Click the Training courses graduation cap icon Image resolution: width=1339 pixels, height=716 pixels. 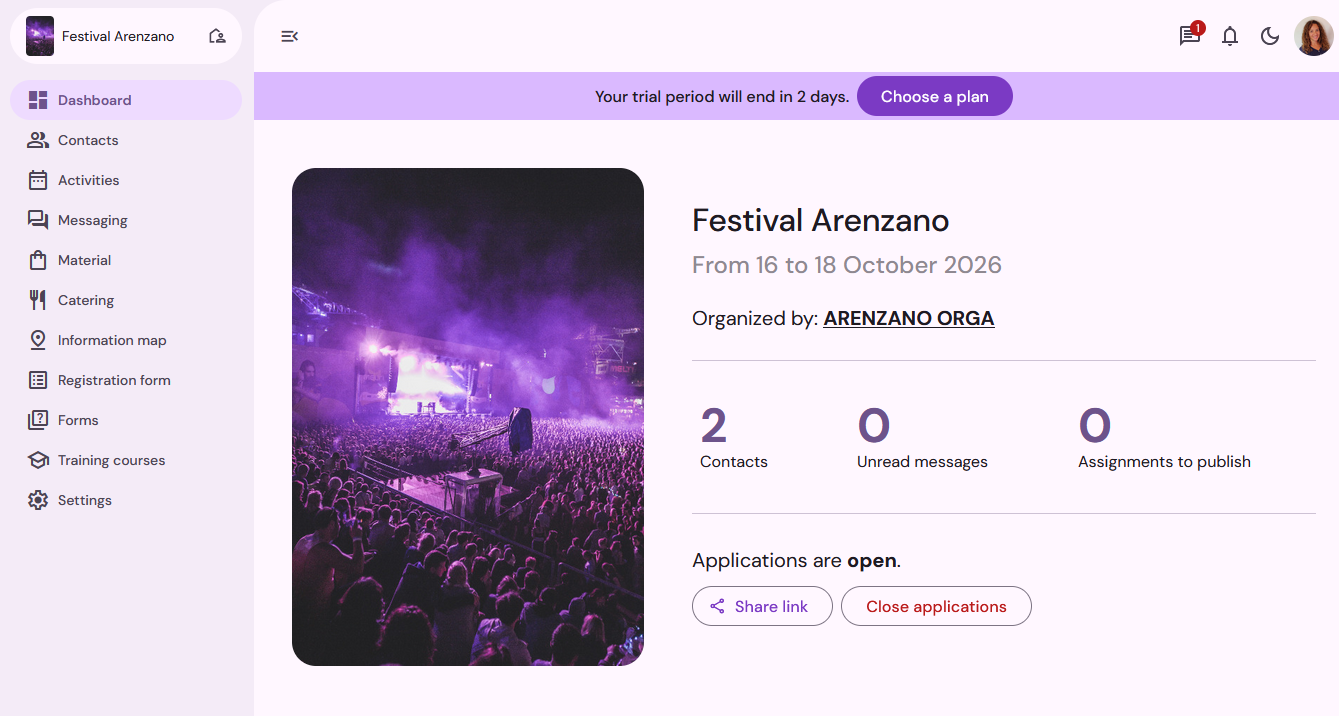(38, 460)
